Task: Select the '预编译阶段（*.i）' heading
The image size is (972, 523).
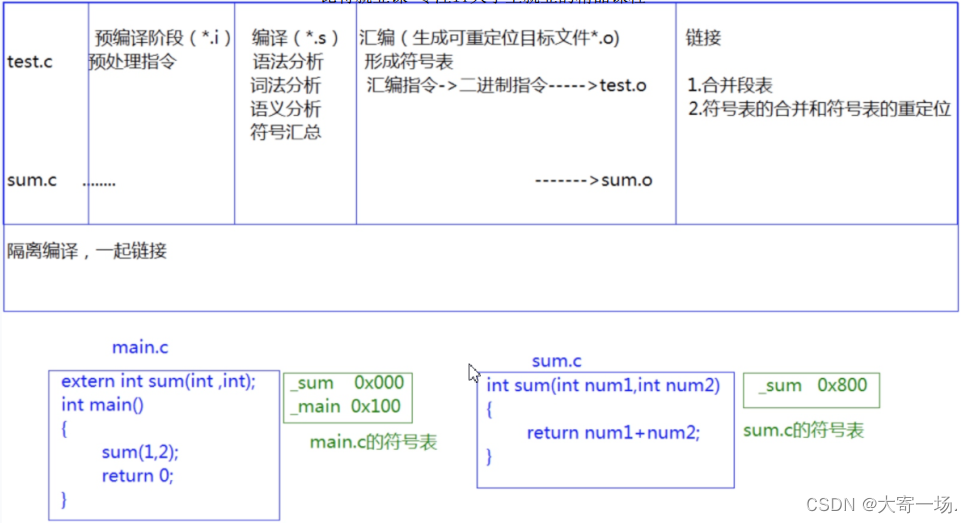Action: [x=163, y=38]
